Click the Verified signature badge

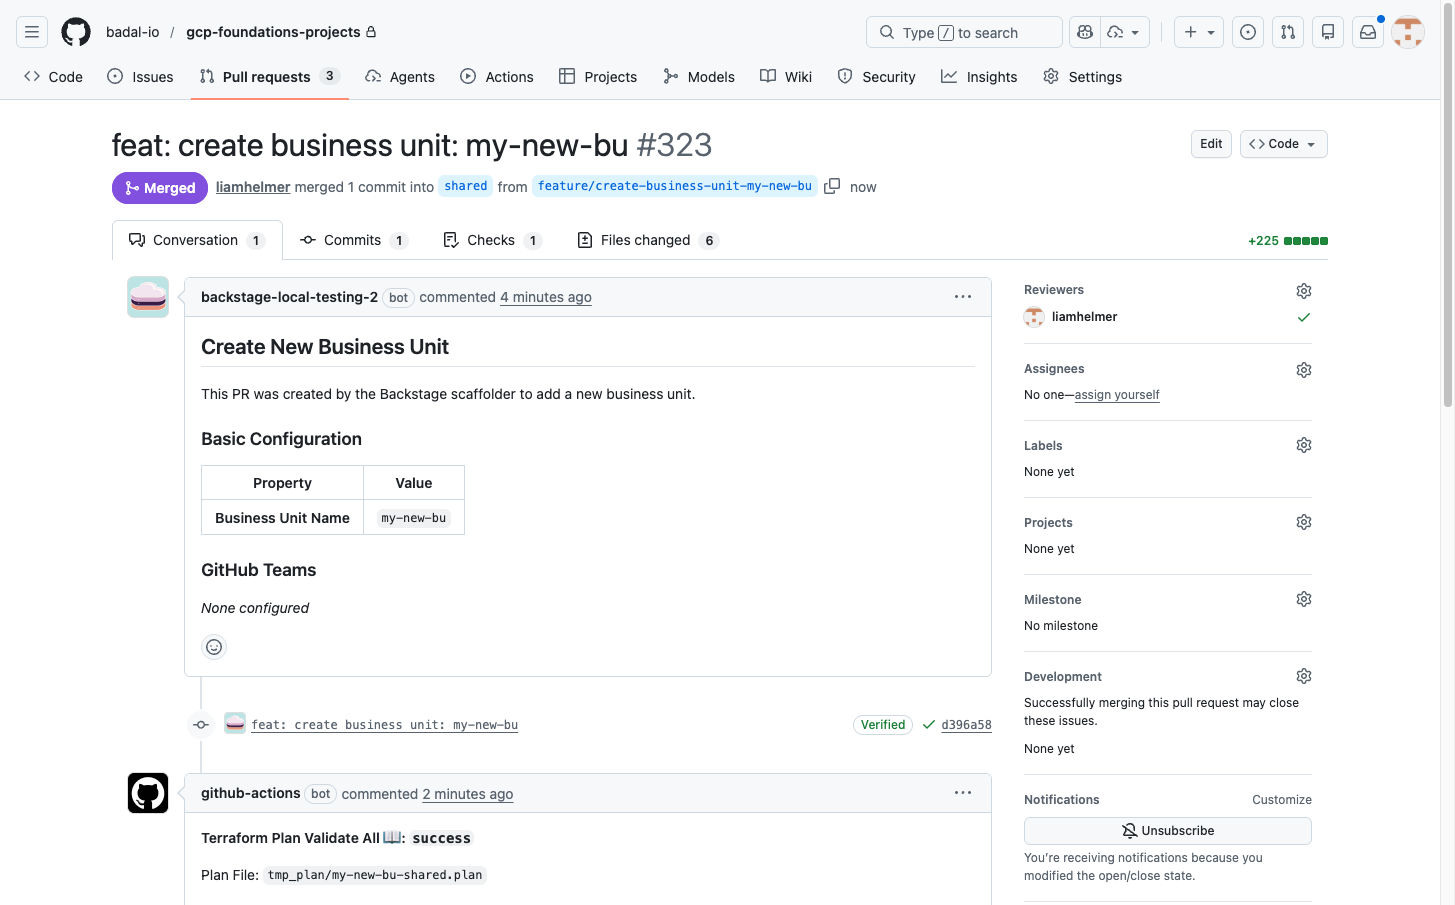click(x=883, y=725)
